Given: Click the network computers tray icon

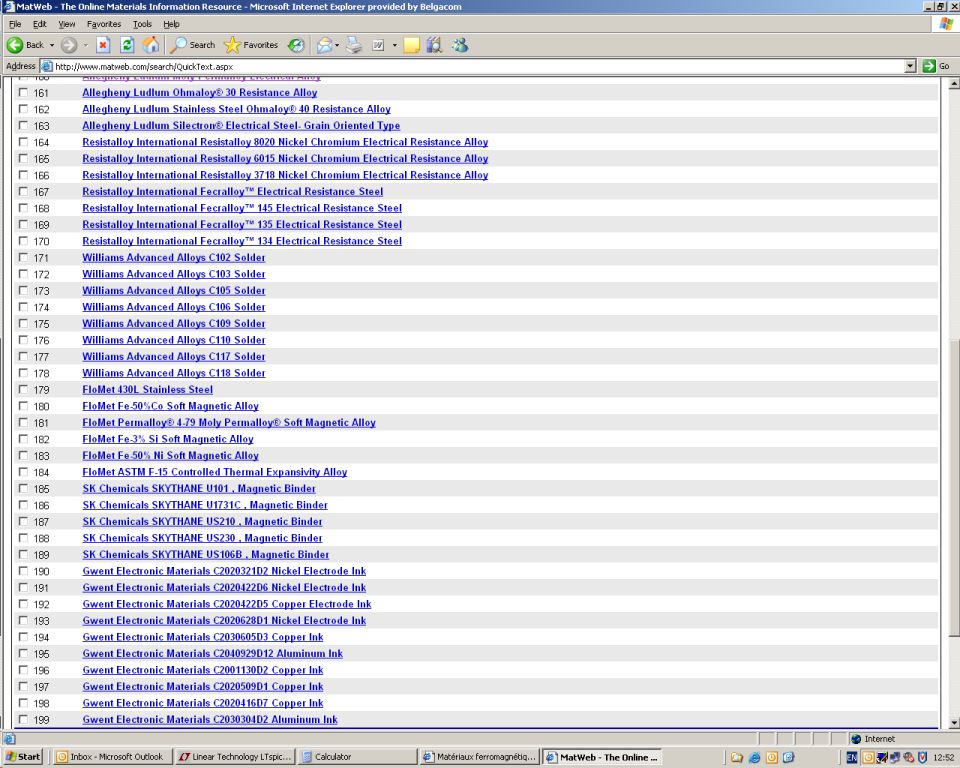Looking at the screenshot, I should coord(895,758).
